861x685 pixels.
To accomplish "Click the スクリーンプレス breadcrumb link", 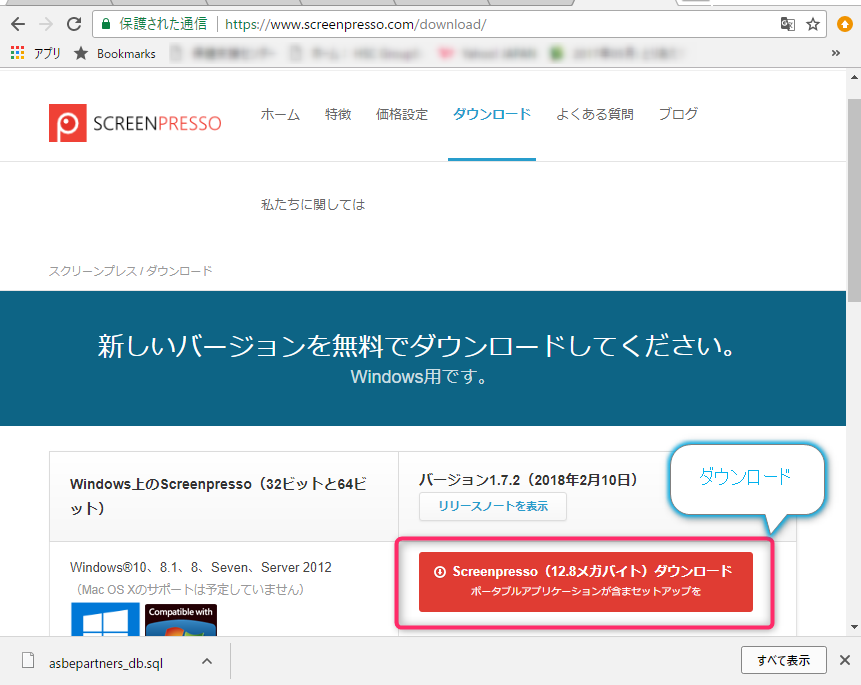I will (93, 271).
